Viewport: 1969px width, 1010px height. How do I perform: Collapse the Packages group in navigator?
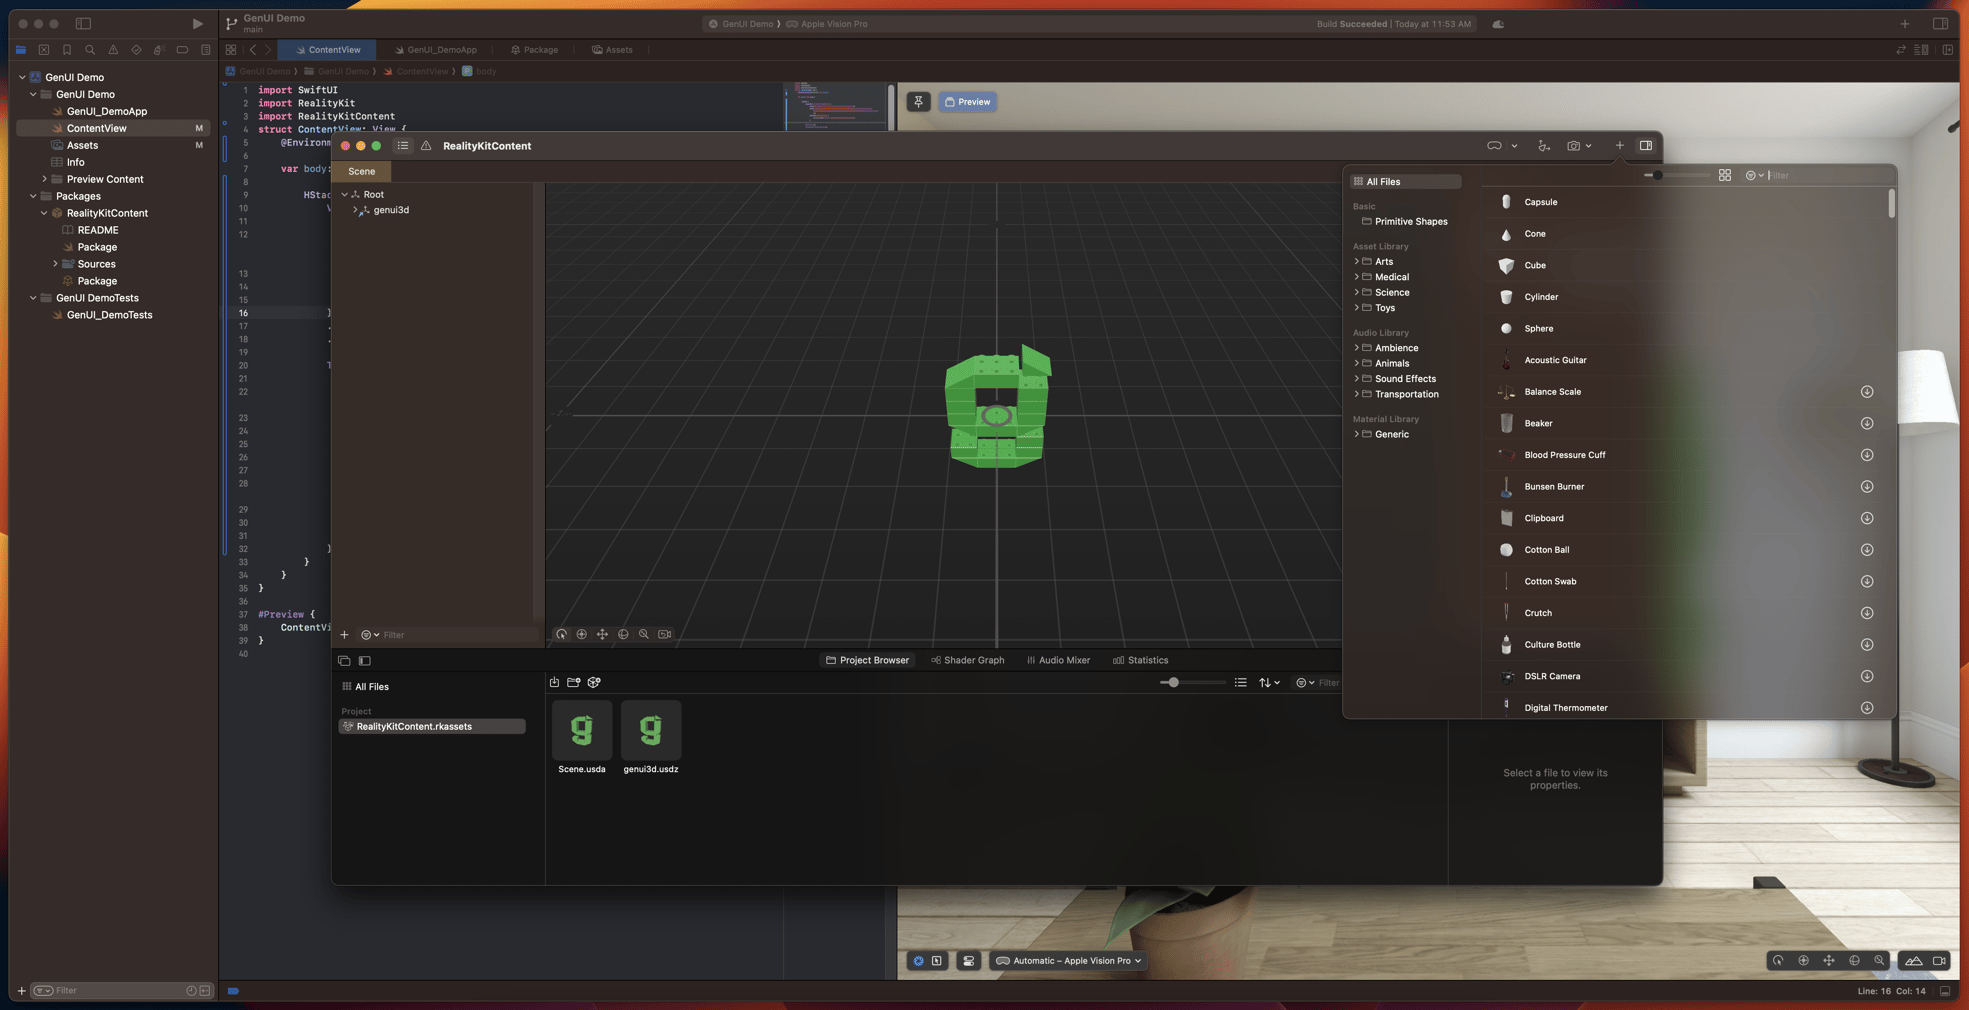pyautogui.click(x=33, y=196)
